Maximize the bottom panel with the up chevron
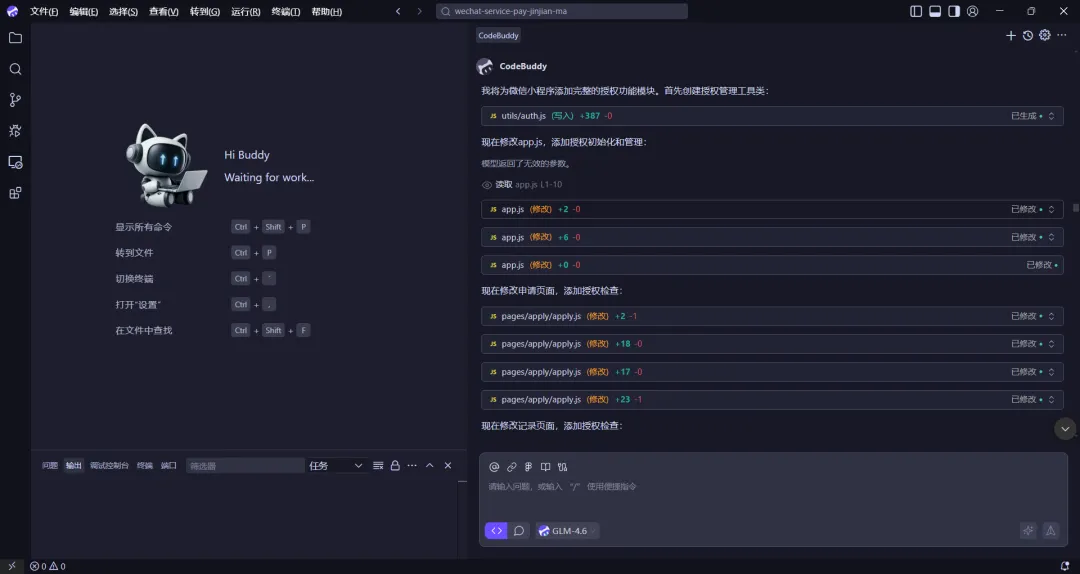1080x574 pixels. click(430, 466)
